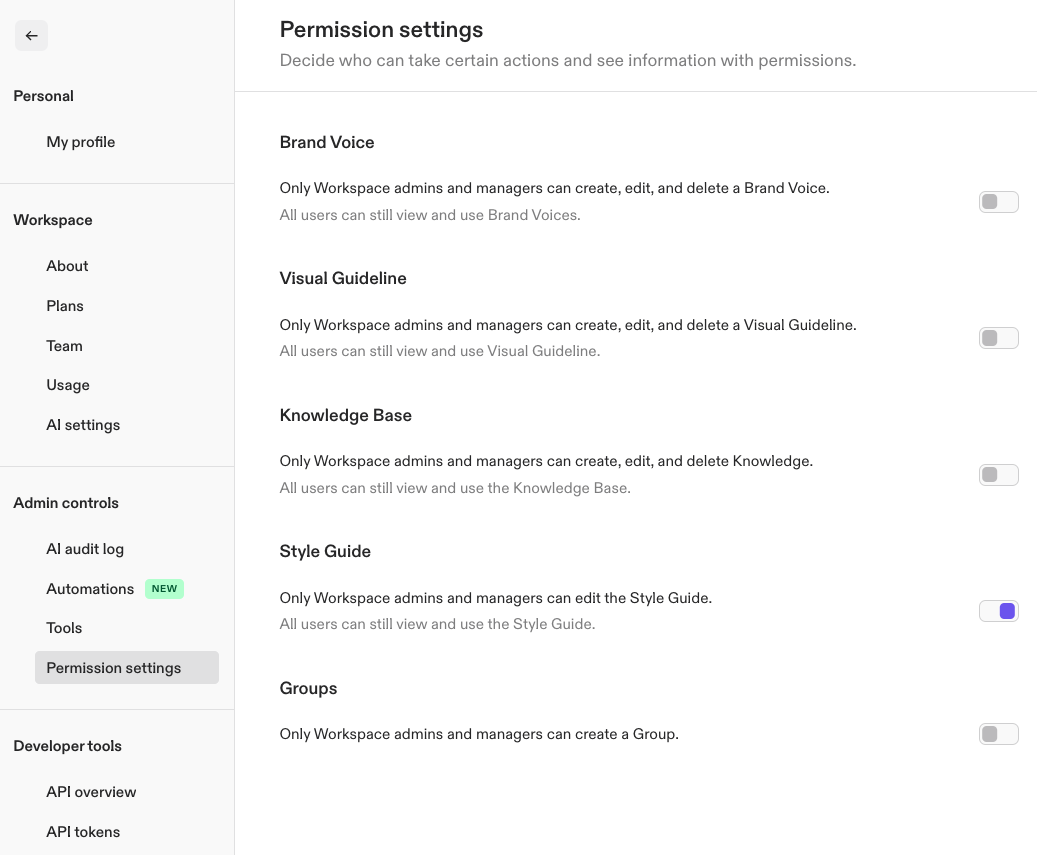
Task: Open API overview page
Action: (x=91, y=792)
